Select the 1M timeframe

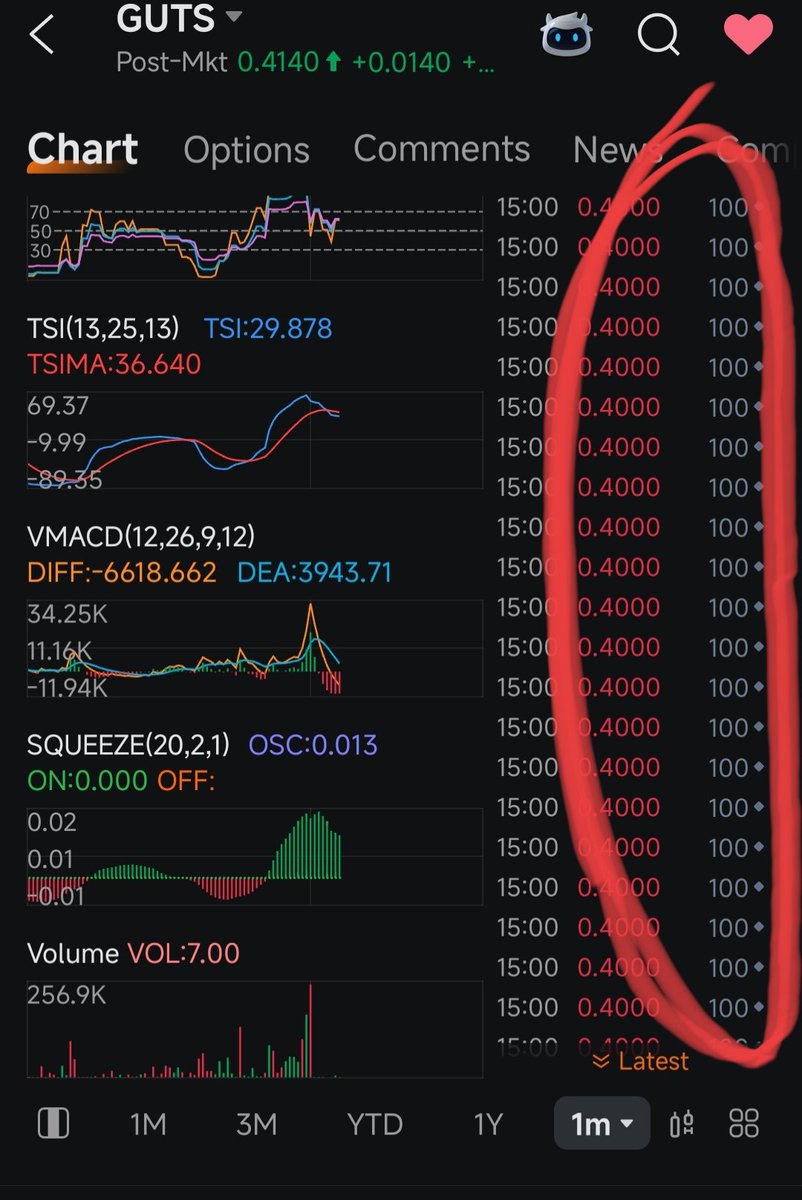(x=148, y=1124)
